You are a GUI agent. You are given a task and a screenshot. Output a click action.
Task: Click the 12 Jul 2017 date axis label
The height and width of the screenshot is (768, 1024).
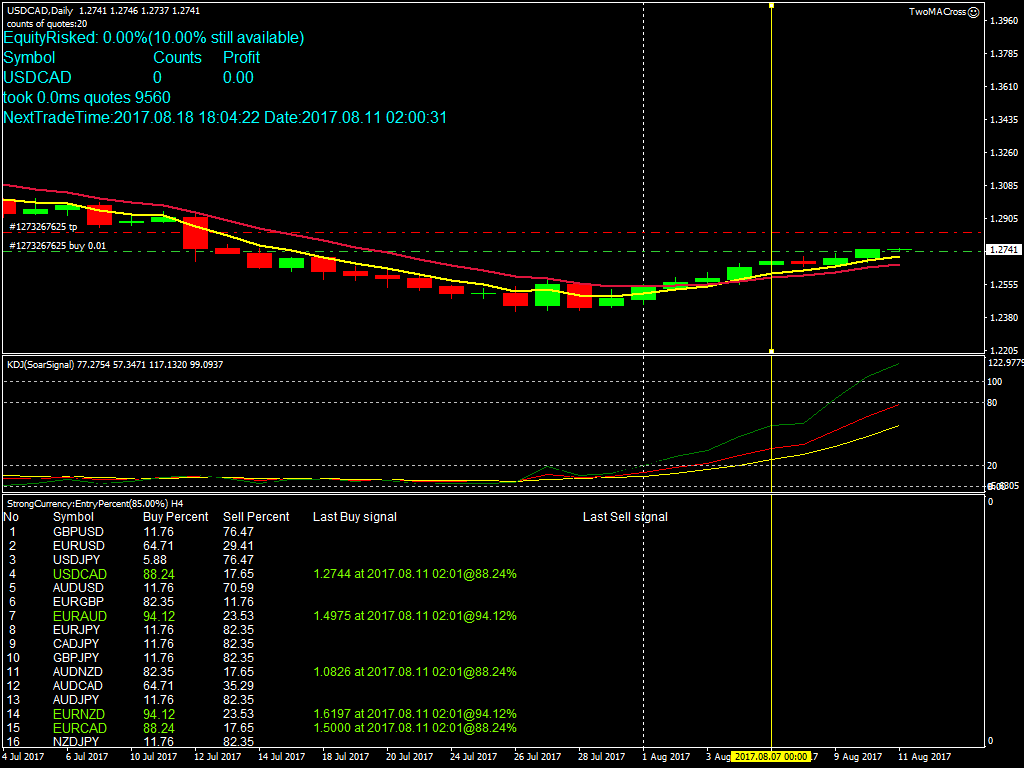point(217,756)
